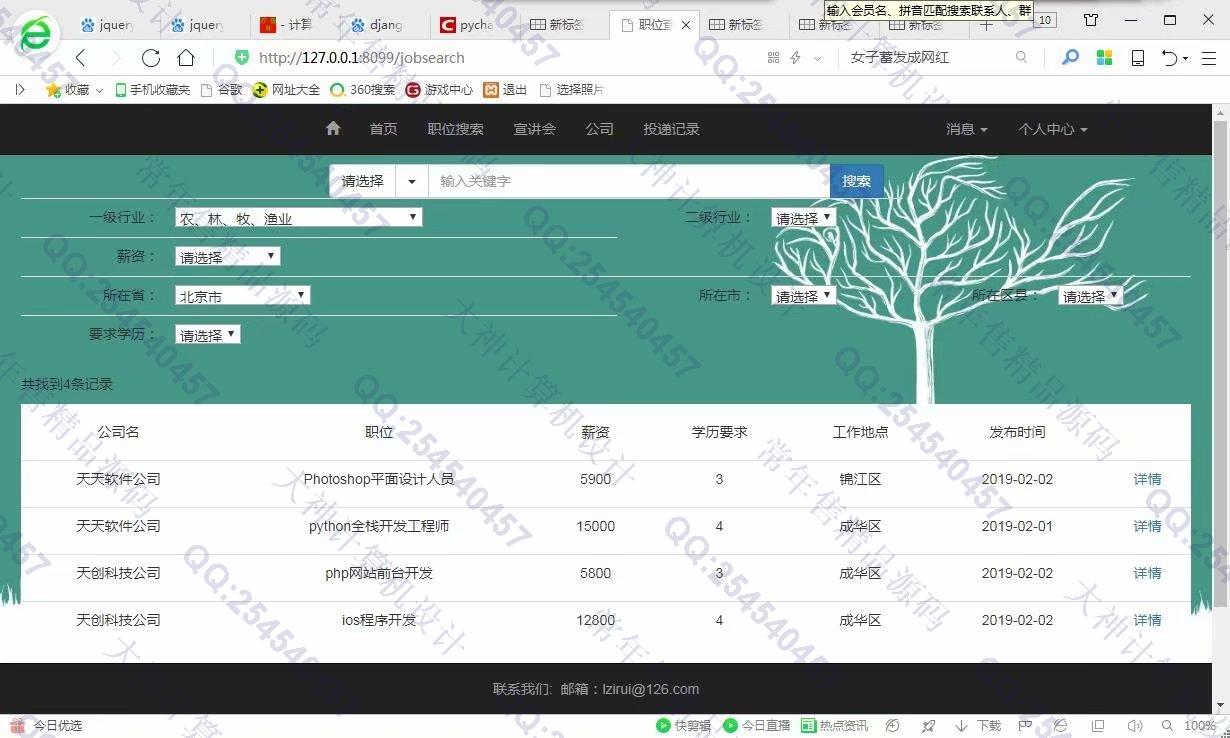The image size is (1230, 738).
Task: Open 宣讲会 in navbar
Action: 534,129
